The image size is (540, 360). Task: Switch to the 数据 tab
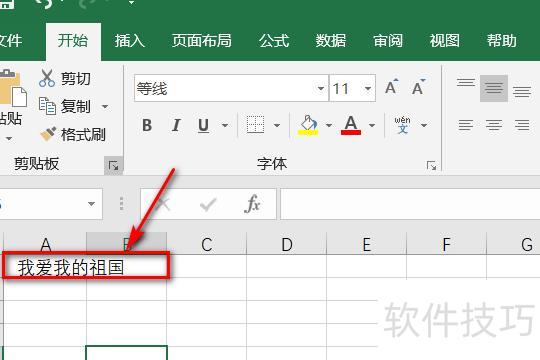331,41
